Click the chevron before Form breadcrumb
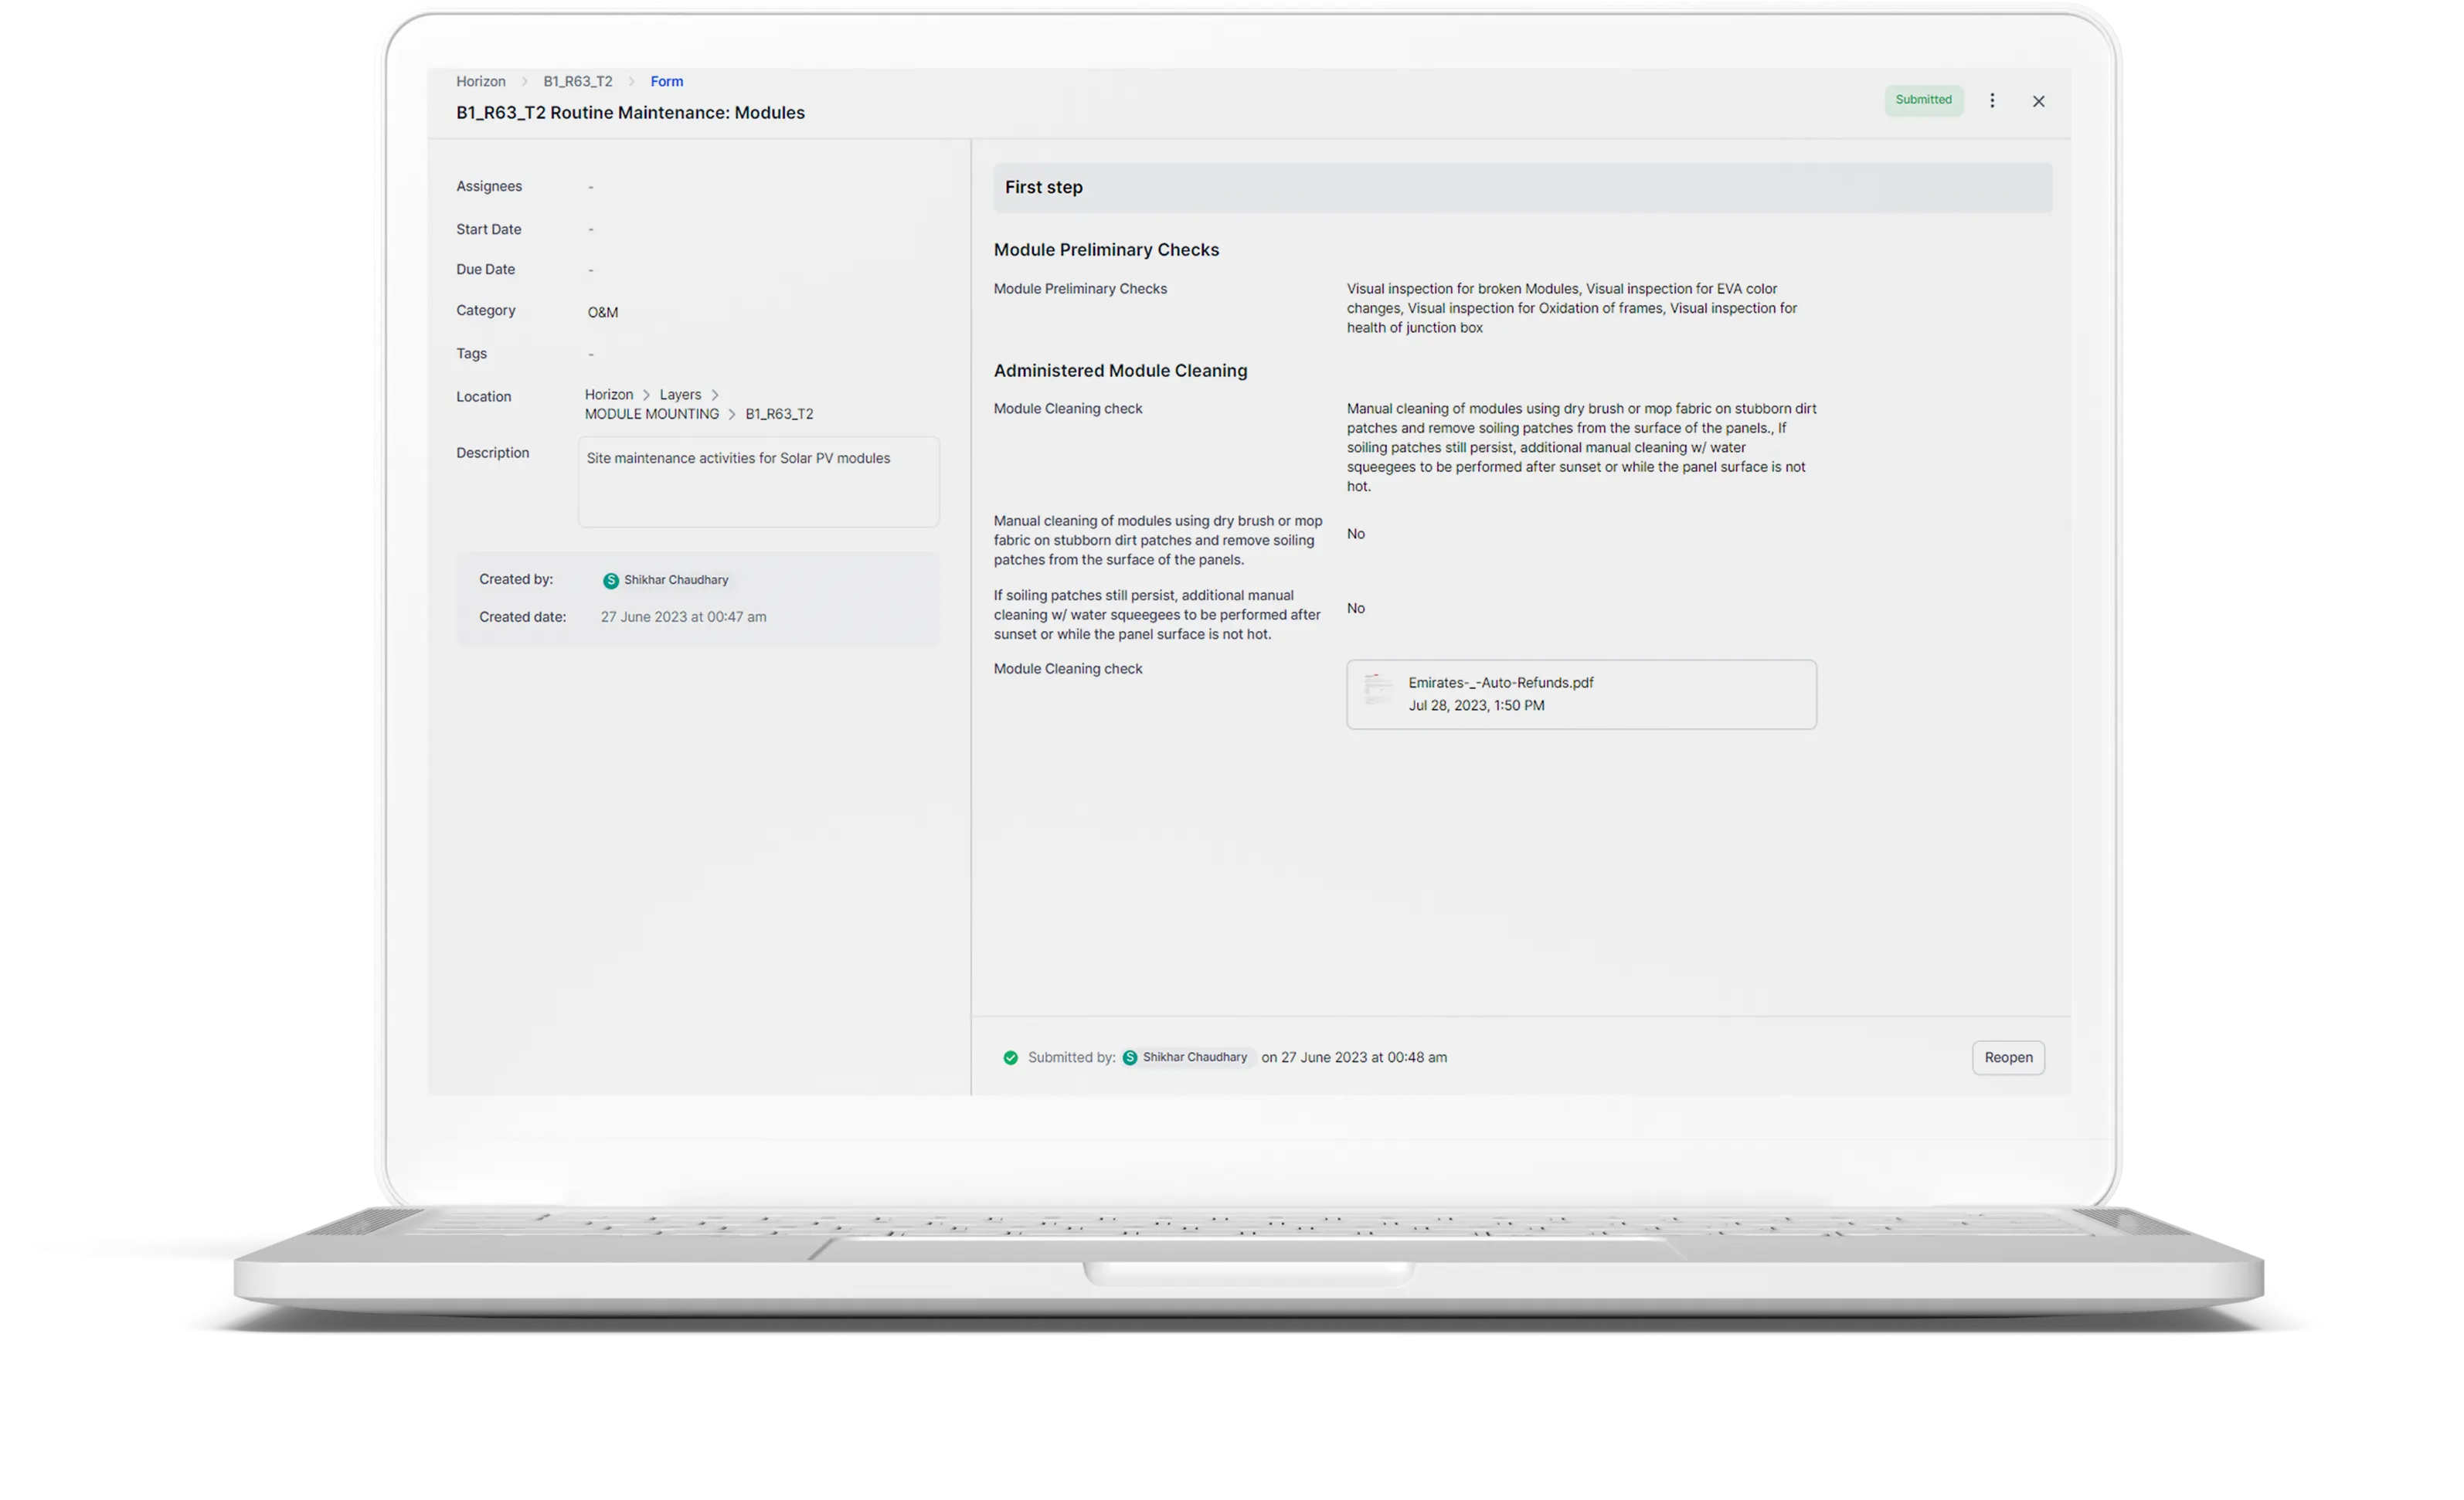This screenshot has width=2464, height=1500. click(x=631, y=82)
